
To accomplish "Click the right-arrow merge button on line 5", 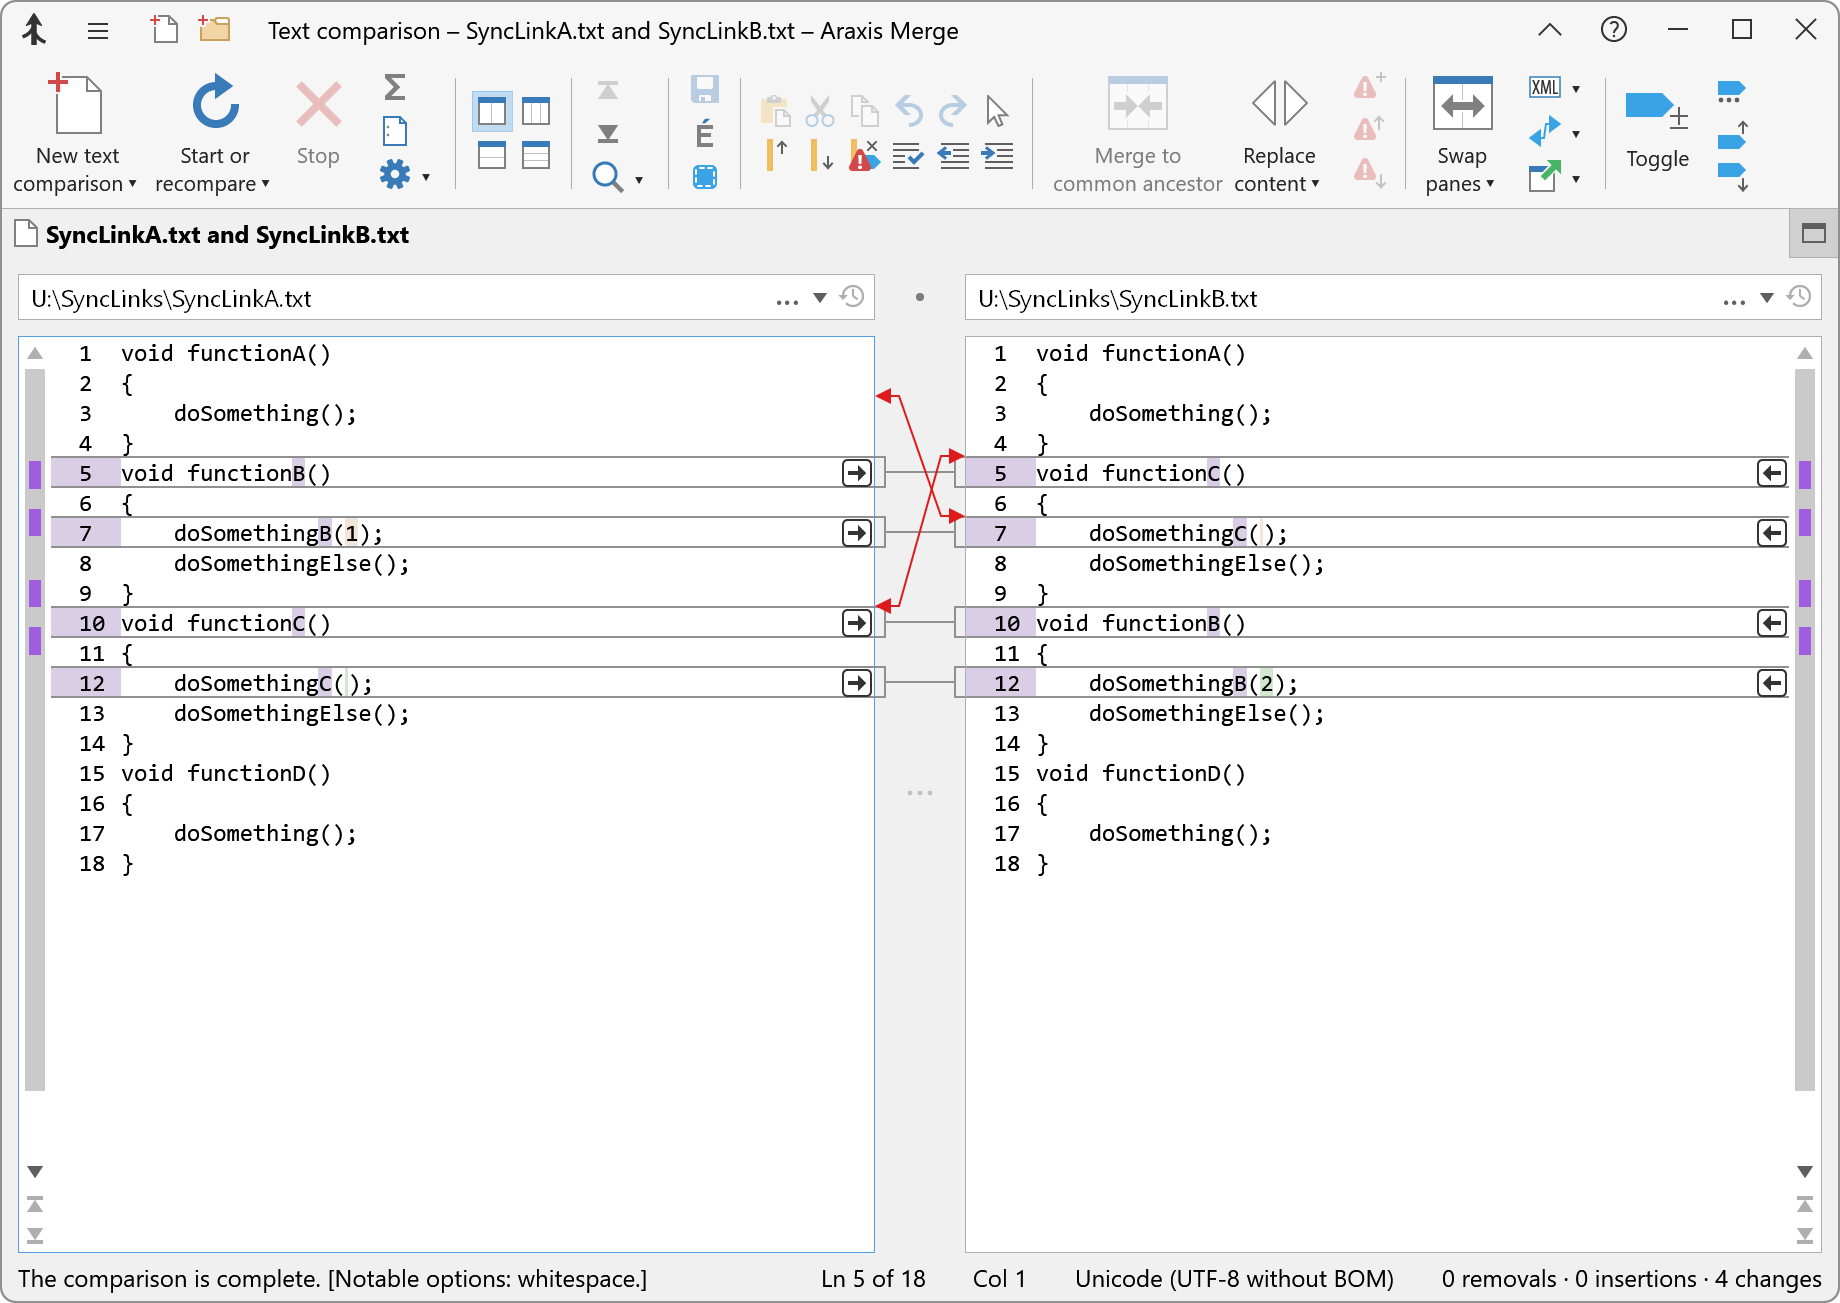I will 857,473.
